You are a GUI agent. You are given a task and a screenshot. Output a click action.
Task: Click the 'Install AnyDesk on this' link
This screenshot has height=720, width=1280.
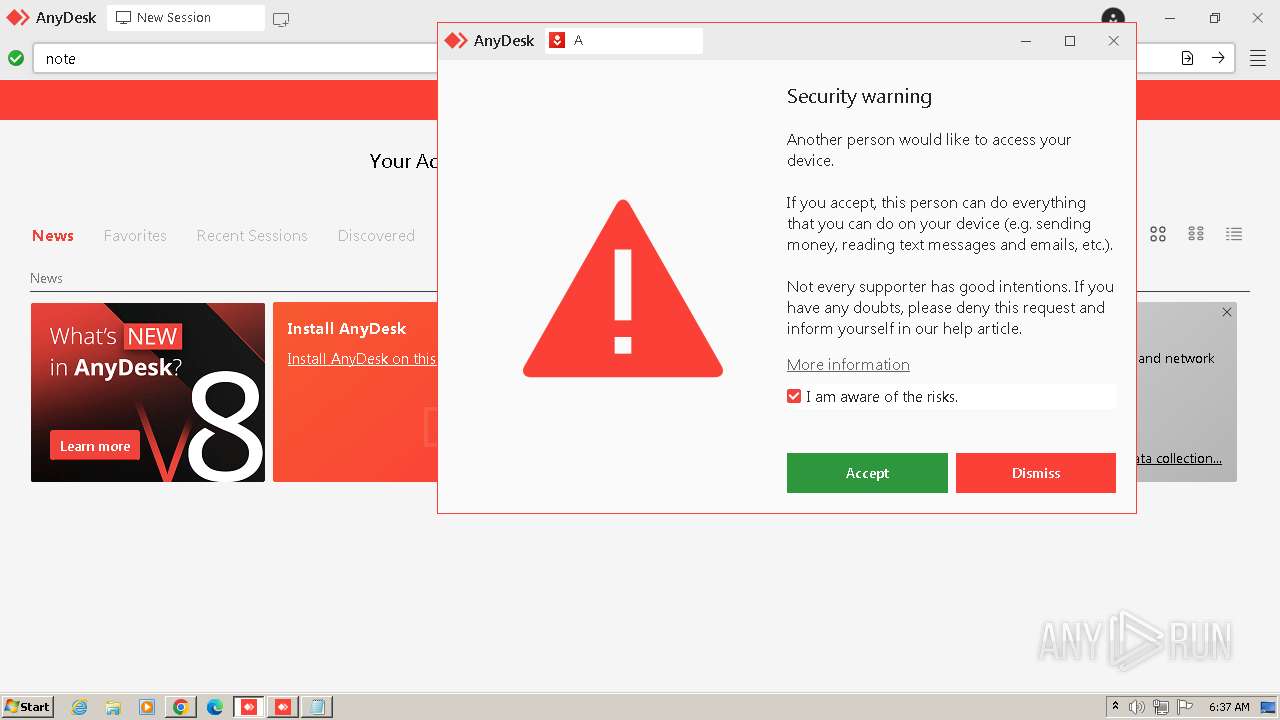click(361, 359)
